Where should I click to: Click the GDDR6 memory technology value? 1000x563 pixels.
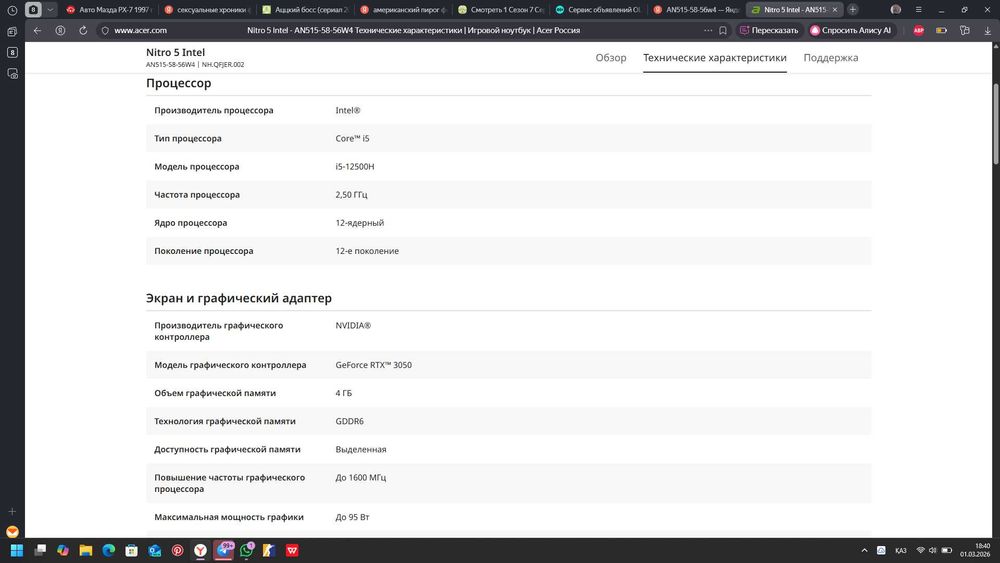tap(349, 421)
